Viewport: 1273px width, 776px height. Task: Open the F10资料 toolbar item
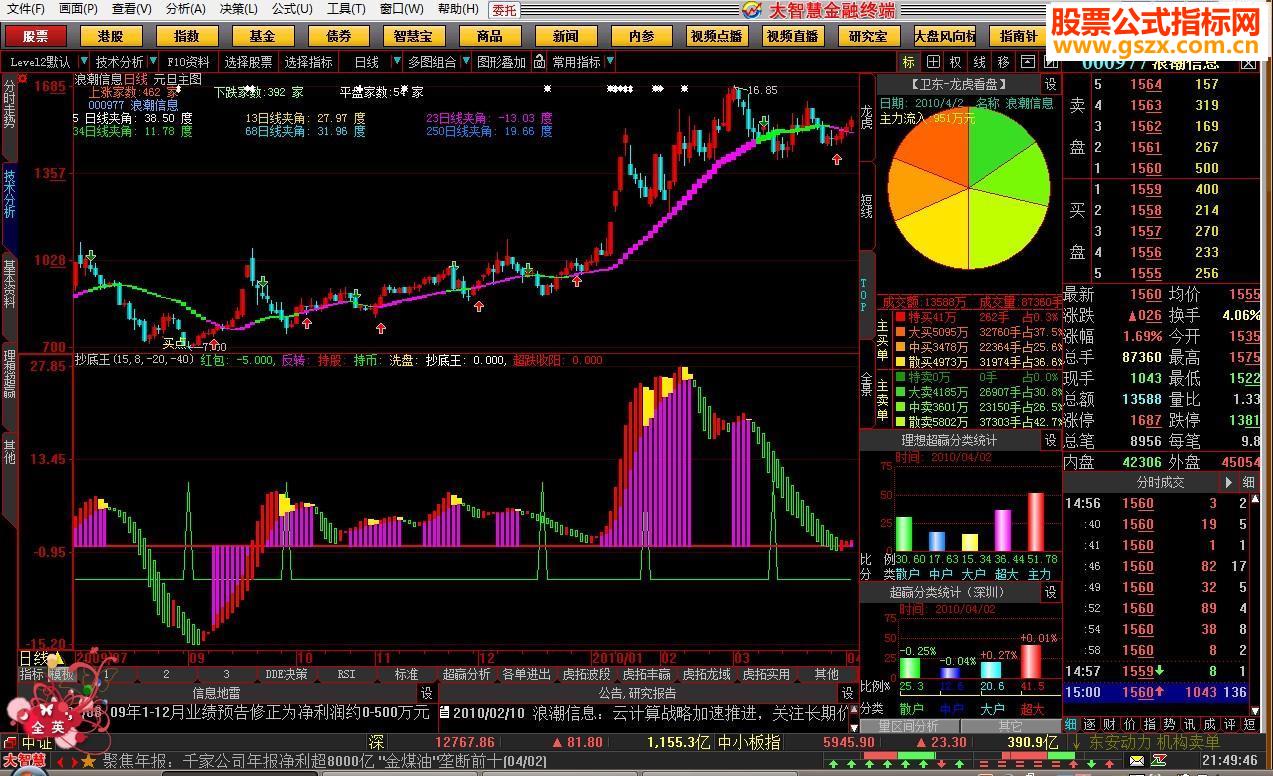(x=189, y=62)
